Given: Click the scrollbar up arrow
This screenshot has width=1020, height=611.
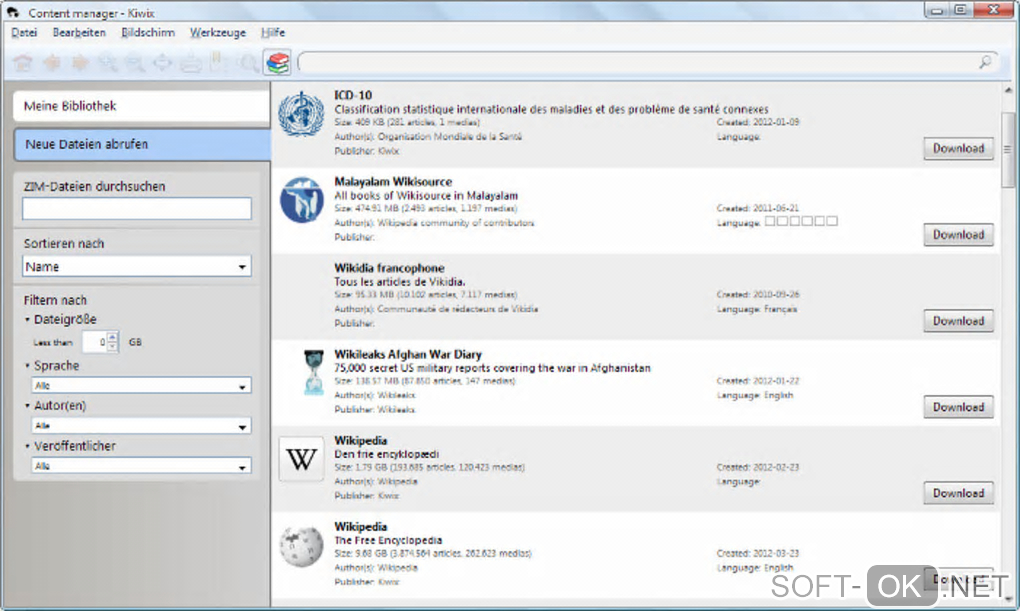Looking at the screenshot, I should [1008, 90].
